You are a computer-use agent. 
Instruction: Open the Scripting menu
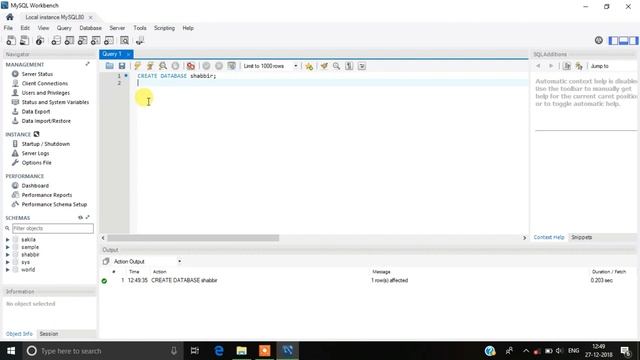pos(164,28)
